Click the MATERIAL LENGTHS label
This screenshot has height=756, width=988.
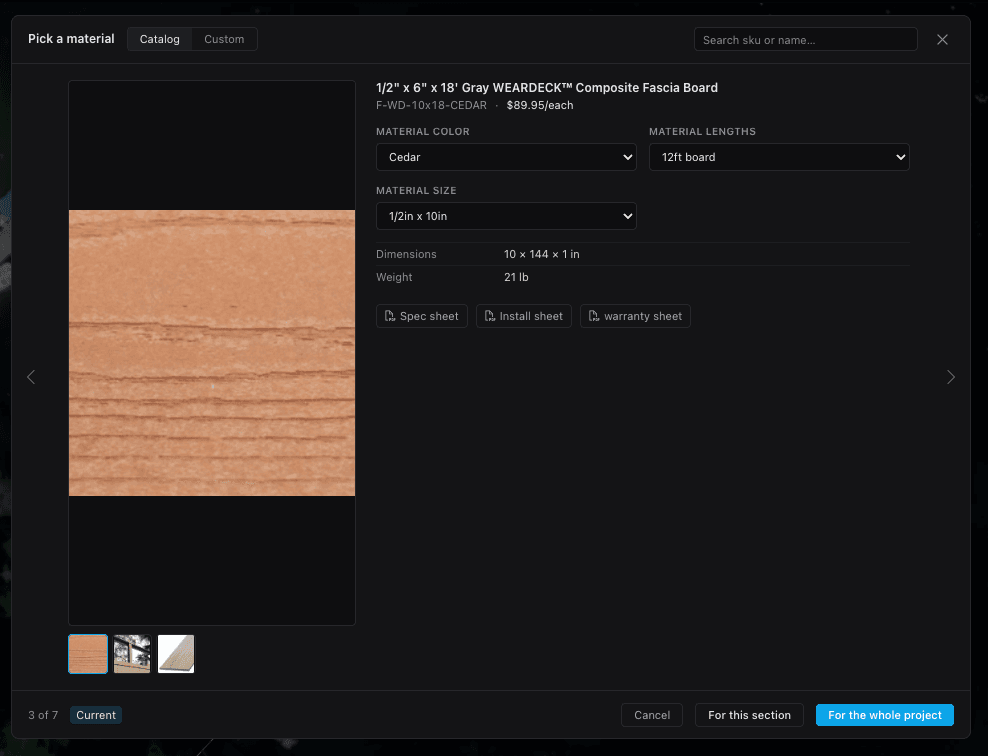703,132
